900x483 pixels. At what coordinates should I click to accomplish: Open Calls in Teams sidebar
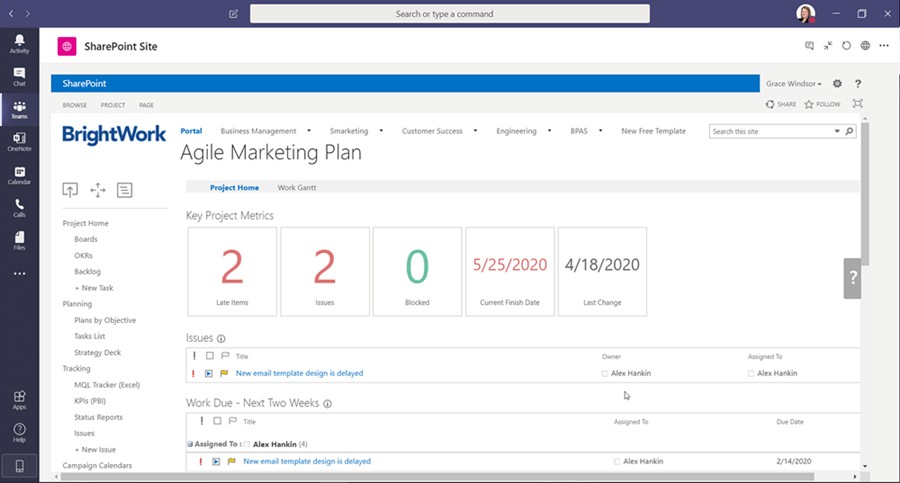point(20,208)
